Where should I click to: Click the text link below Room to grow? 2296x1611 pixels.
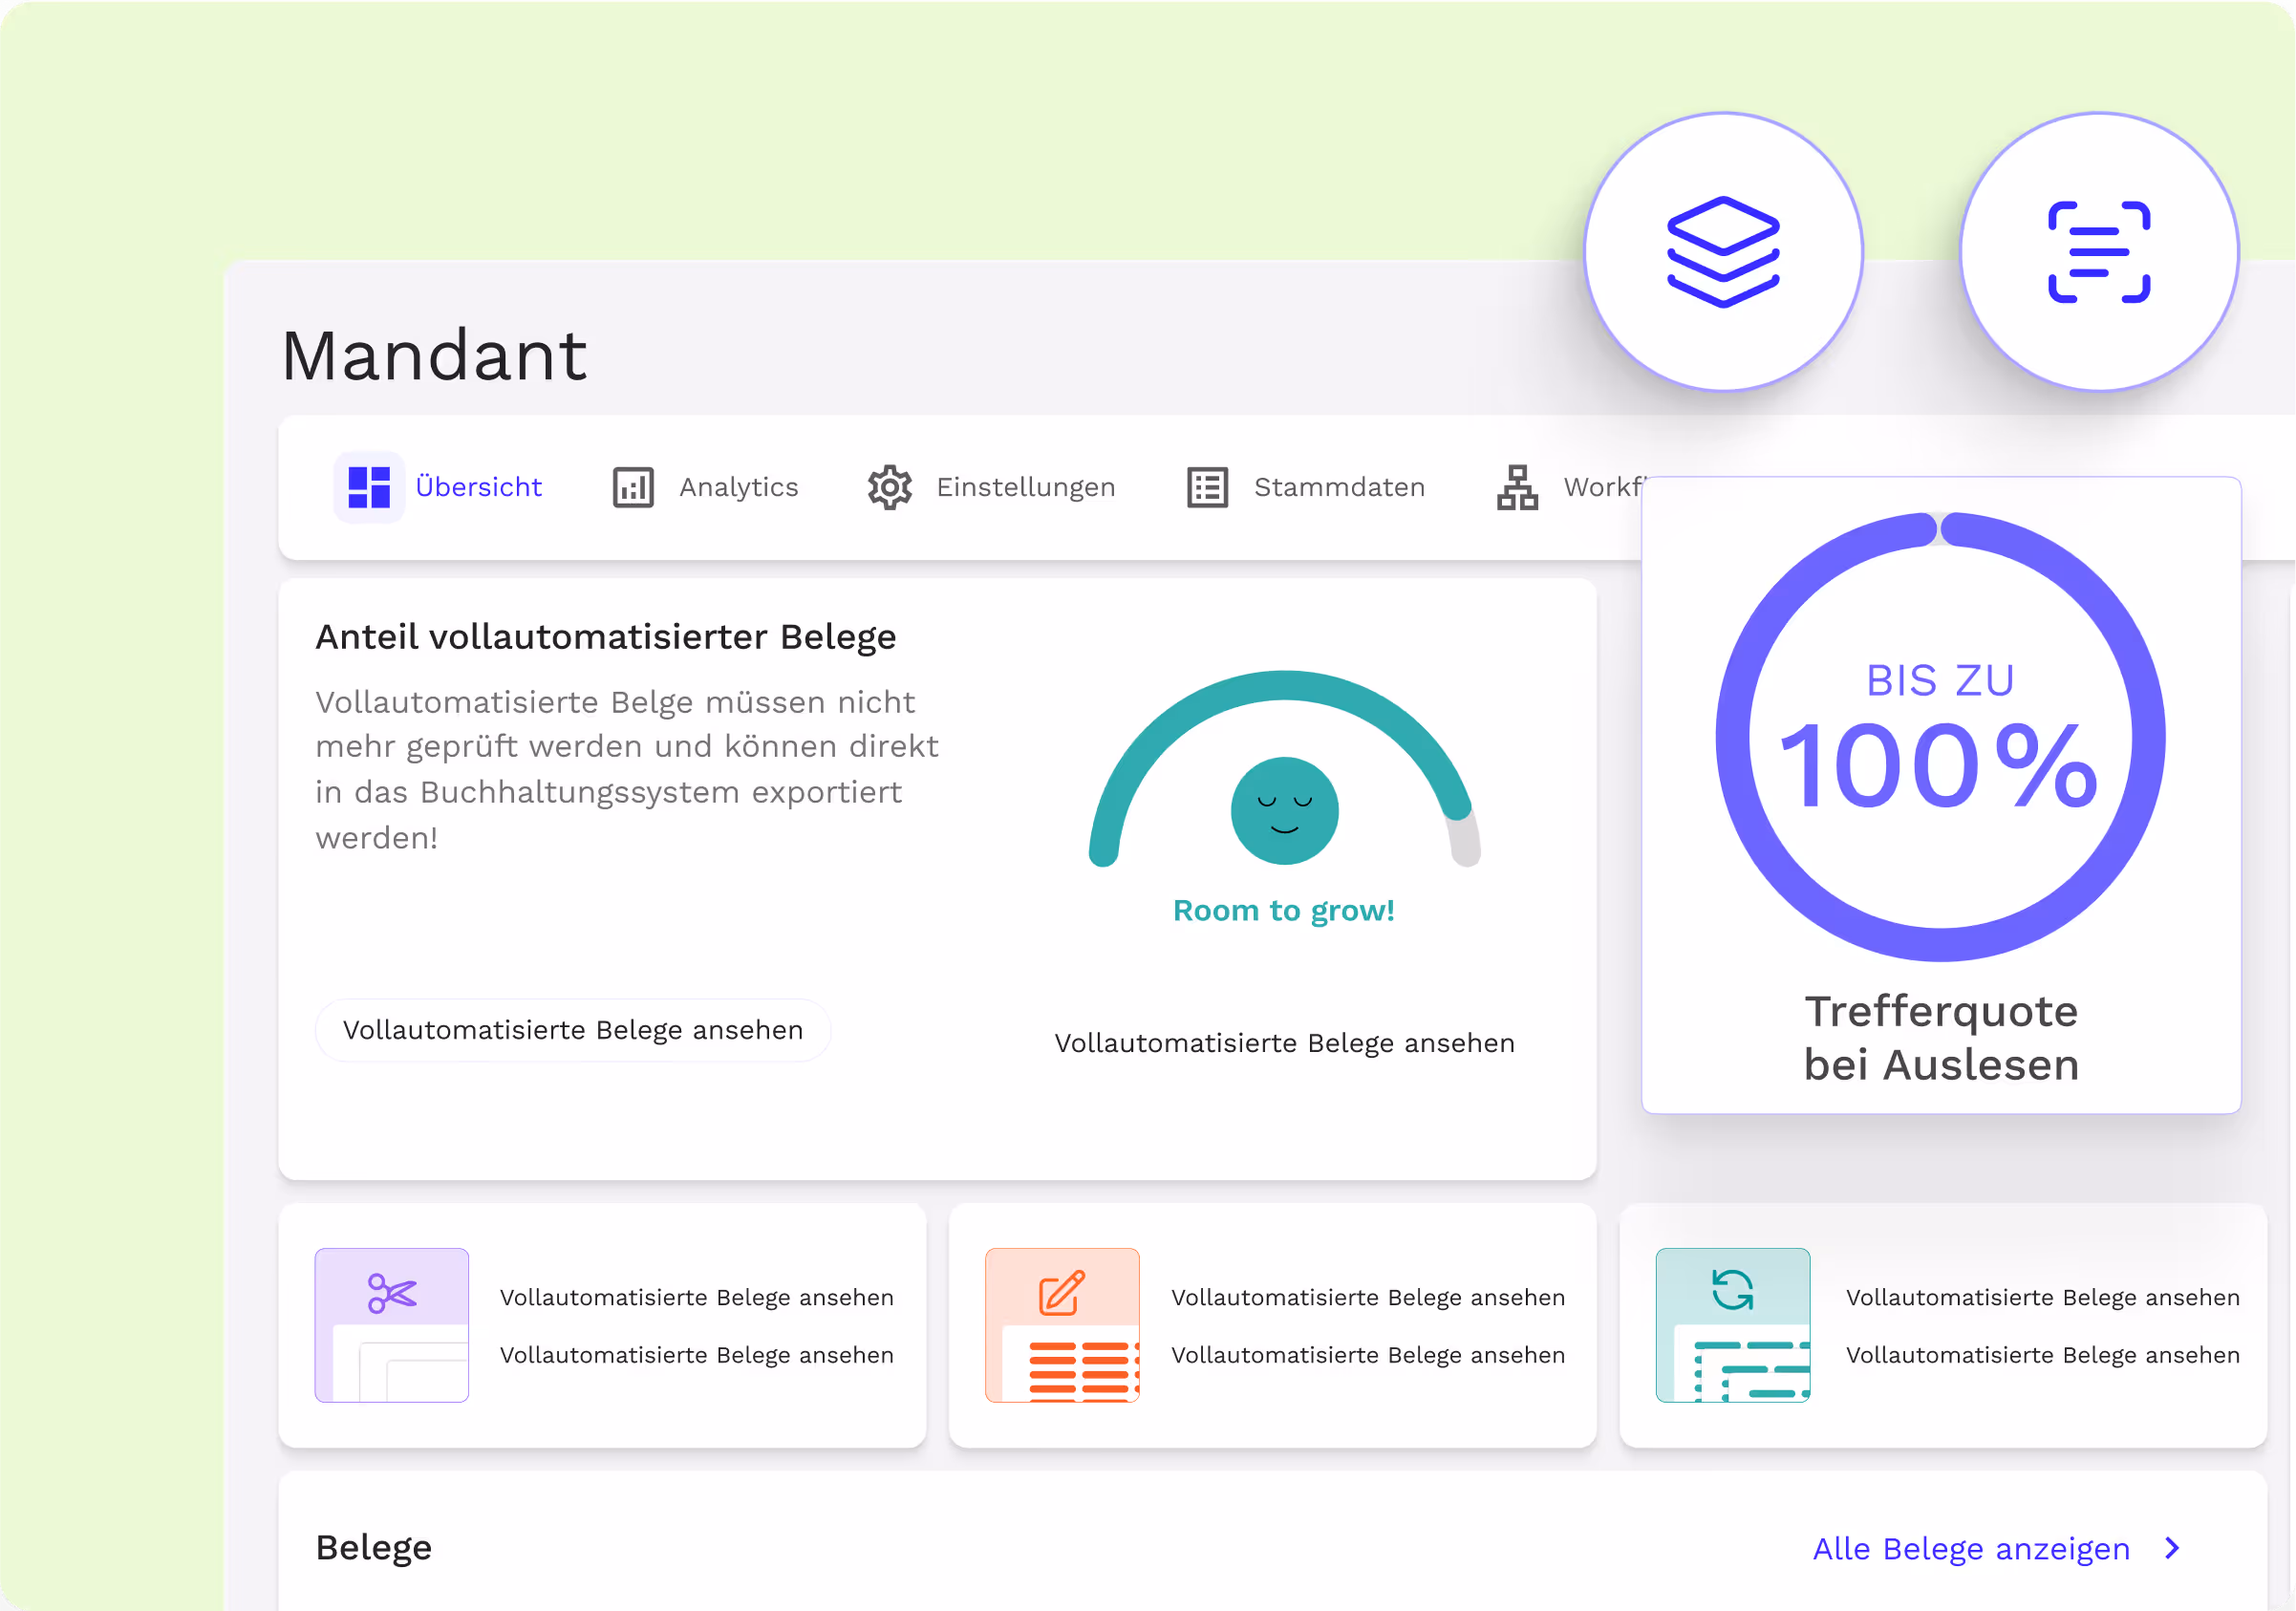tap(1284, 1043)
